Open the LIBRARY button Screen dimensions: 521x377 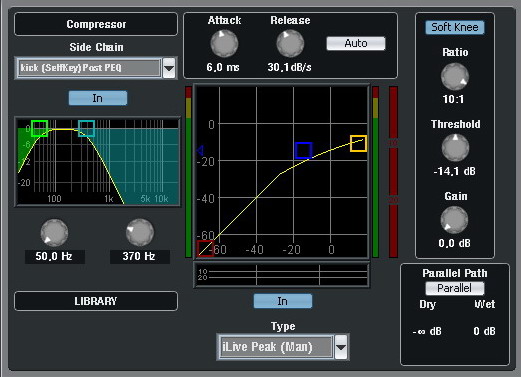(x=96, y=301)
